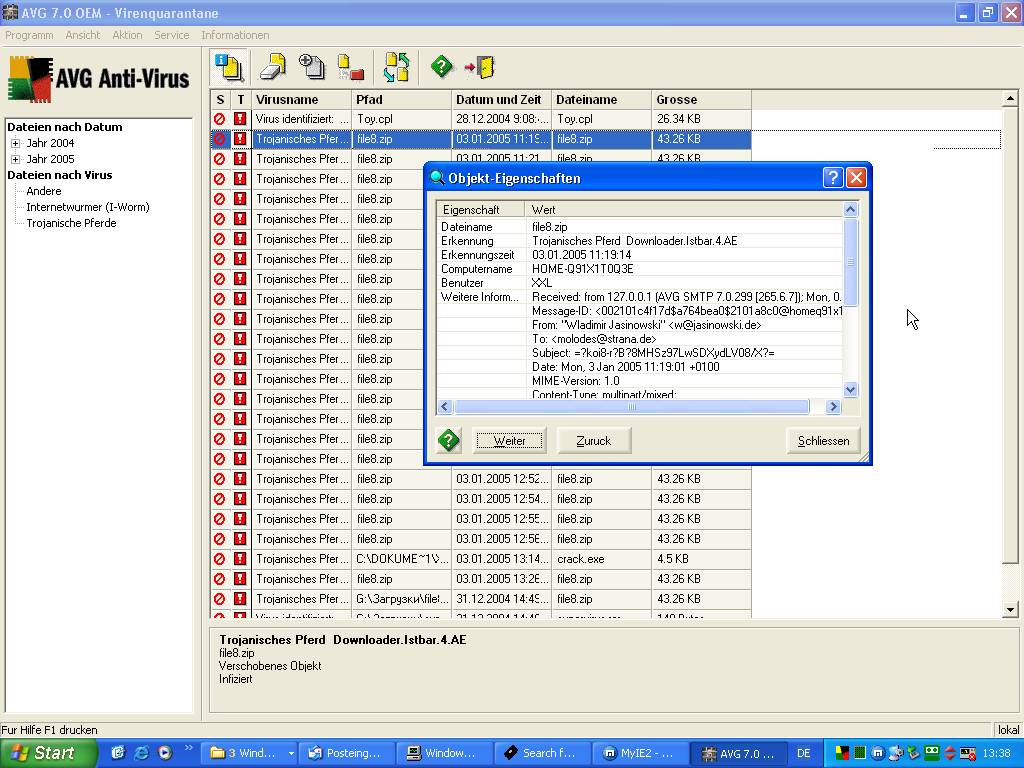
Task: Switch to the Posteing... taskbar window
Action: pos(347,753)
